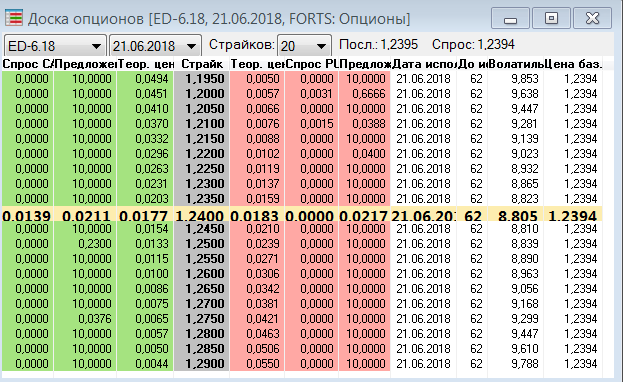Select strike 1,2500 cell

click(x=201, y=244)
